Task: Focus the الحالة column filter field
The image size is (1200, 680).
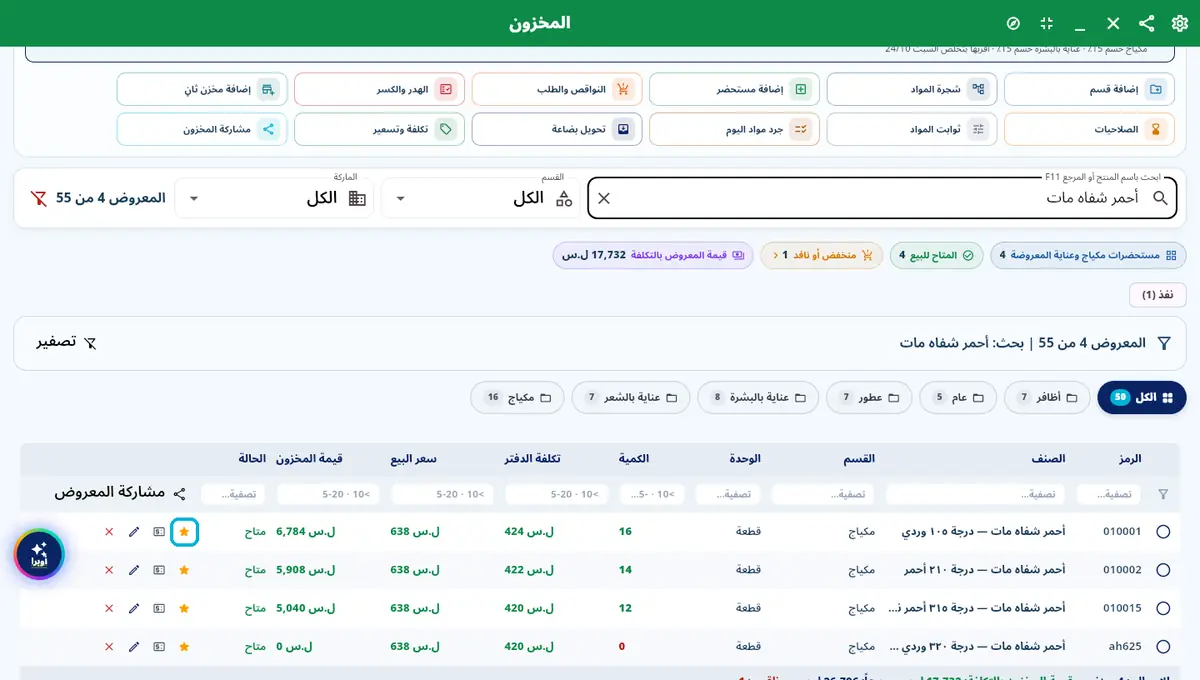Action: coord(234,494)
